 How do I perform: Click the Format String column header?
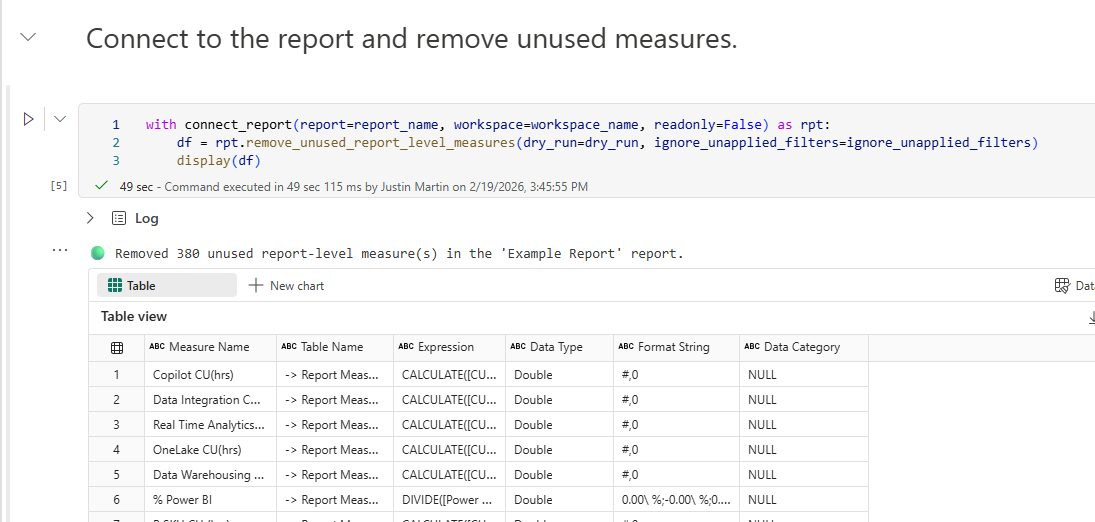click(673, 347)
